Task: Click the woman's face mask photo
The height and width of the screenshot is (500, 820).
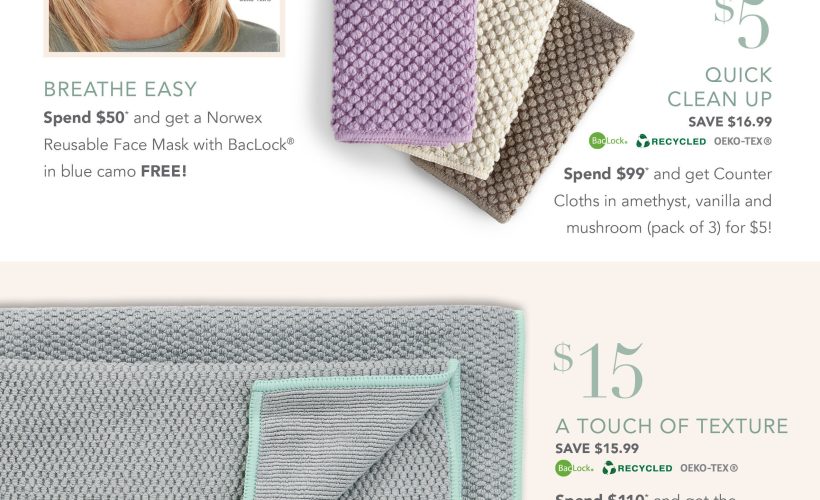Action: (164, 26)
